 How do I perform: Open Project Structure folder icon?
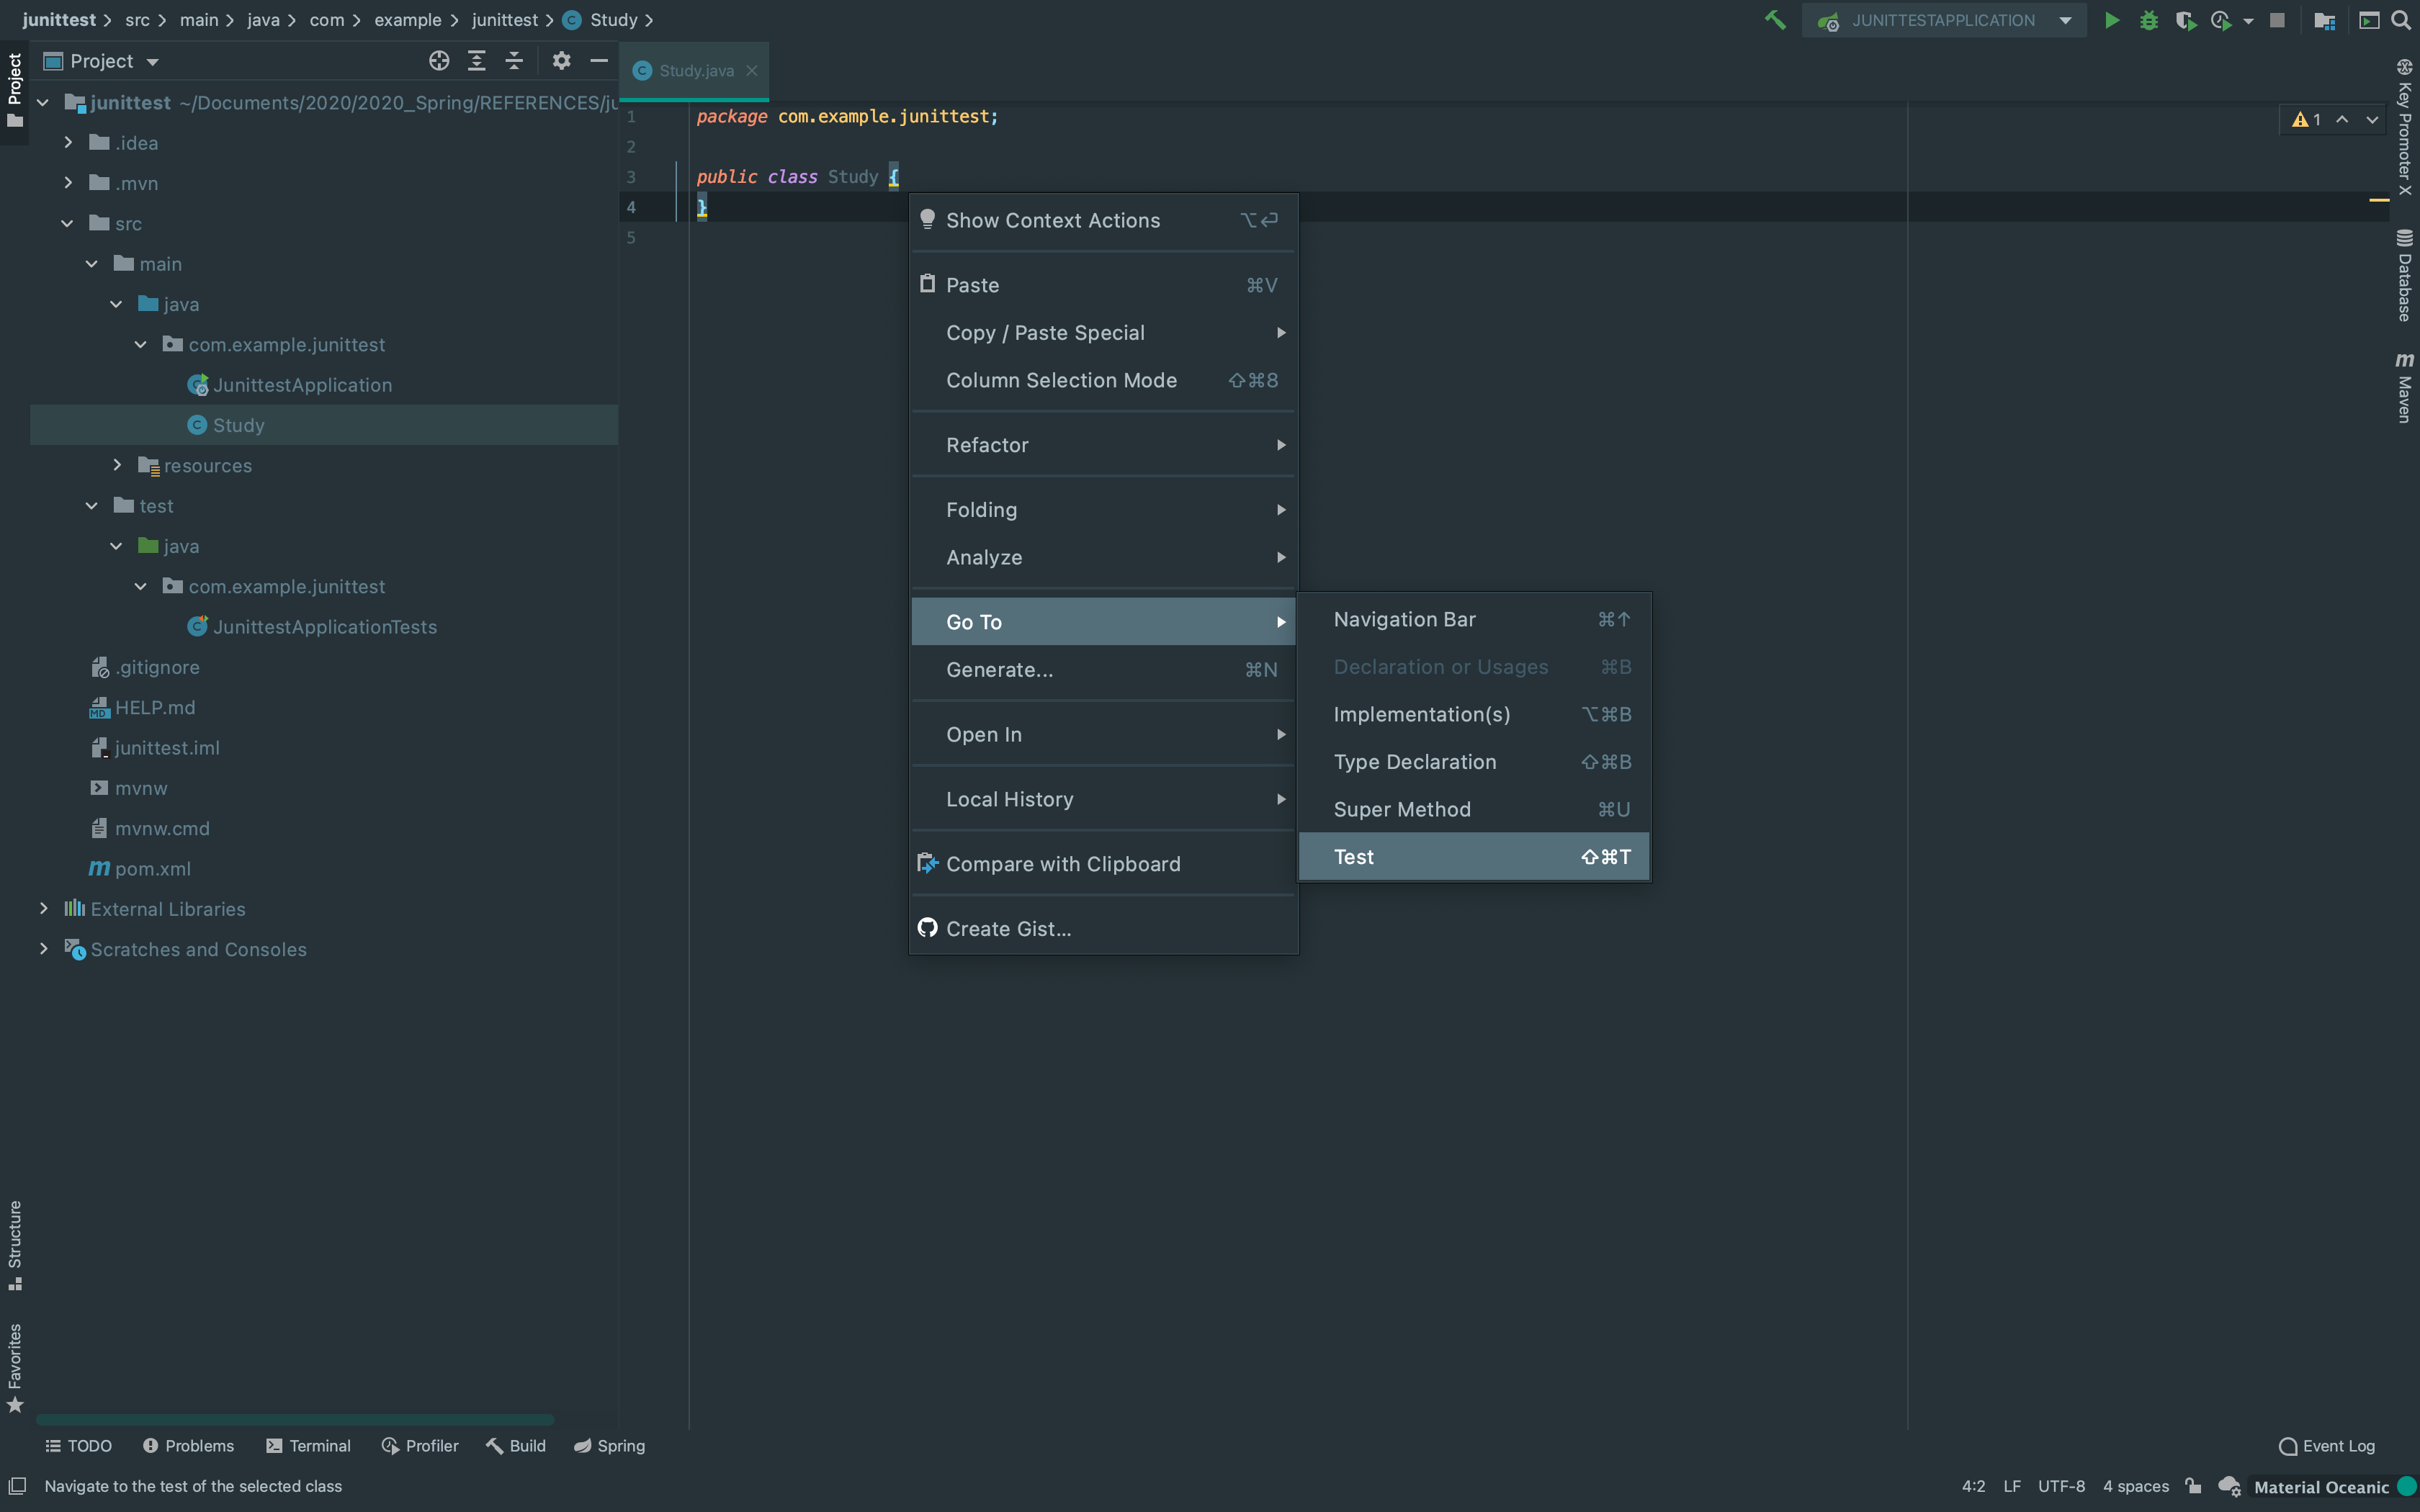[2324, 20]
